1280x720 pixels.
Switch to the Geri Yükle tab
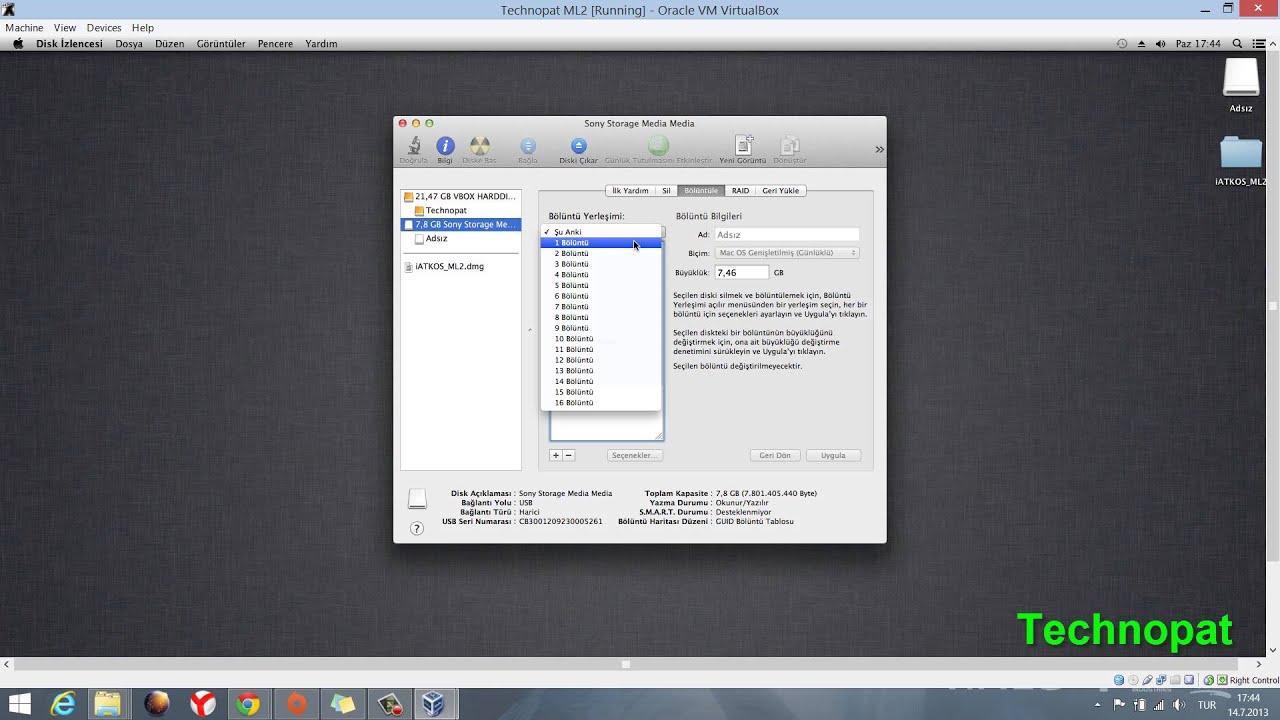pyautogui.click(x=781, y=190)
